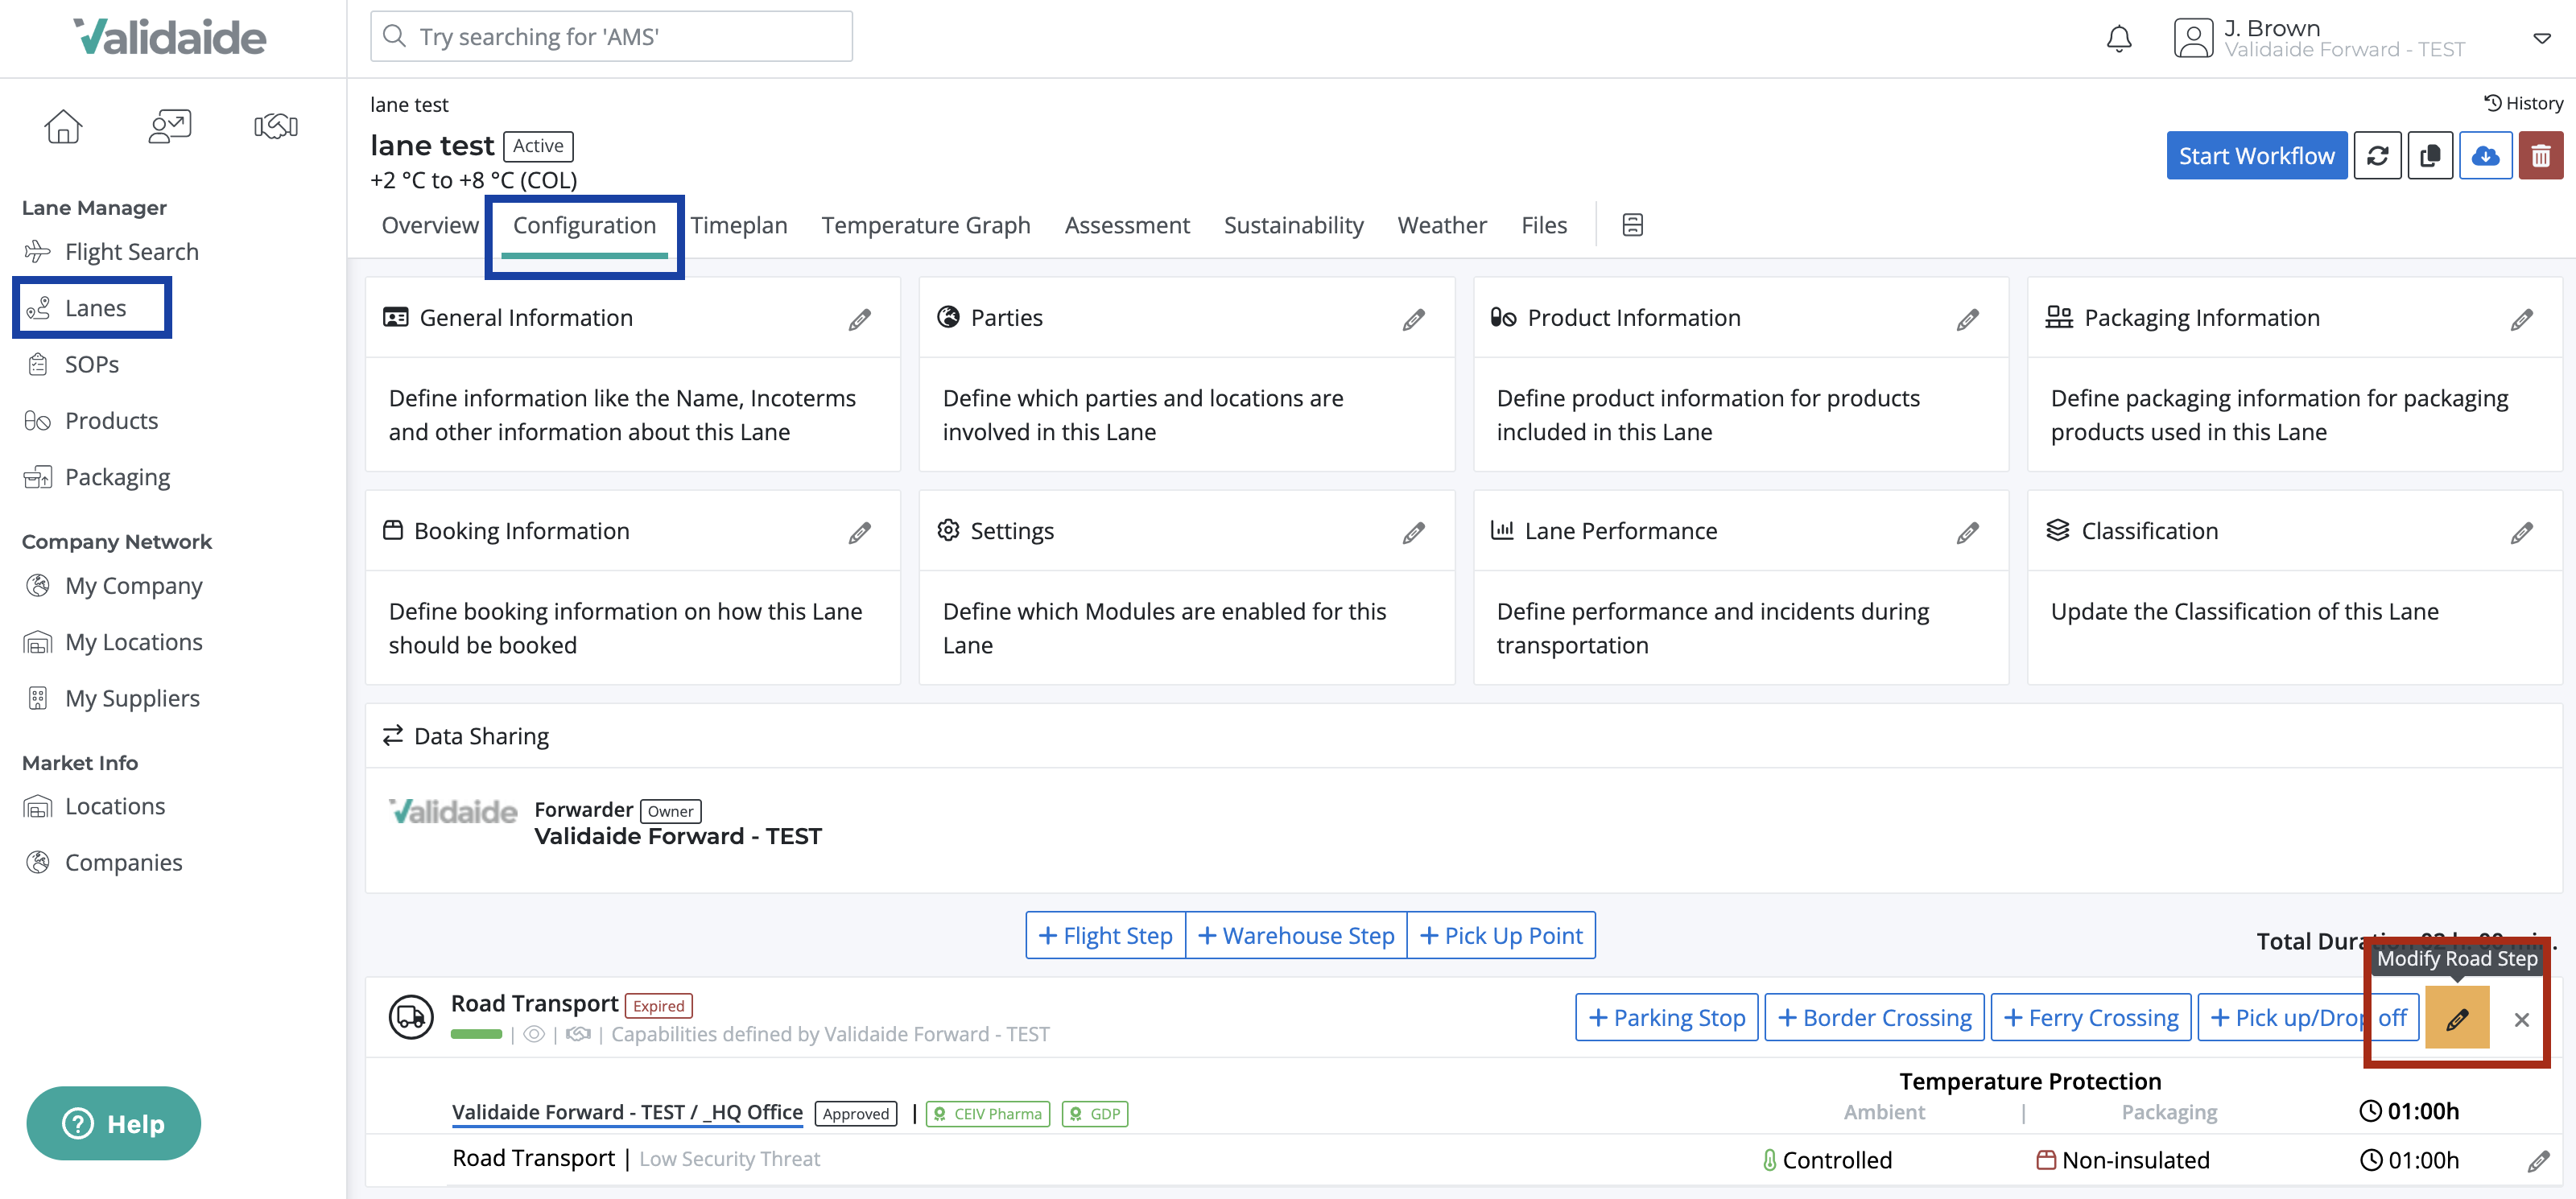Open My Company in sidebar
The width and height of the screenshot is (2576, 1199).
click(x=113, y=586)
